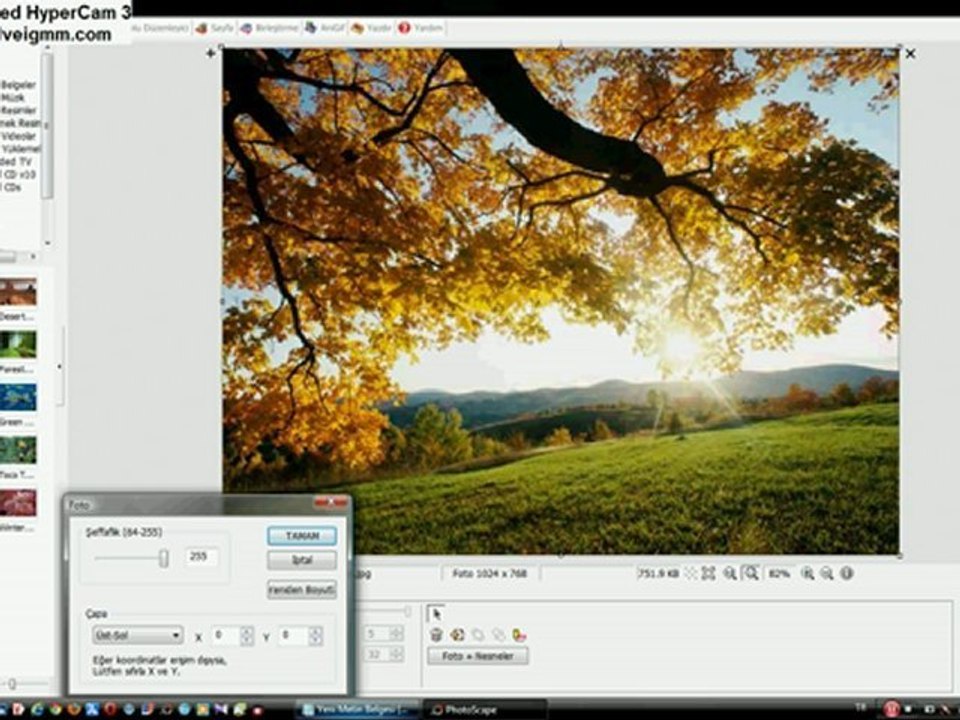Click the Foto + Nesneler button
This screenshot has width=960, height=720.
pos(478,656)
